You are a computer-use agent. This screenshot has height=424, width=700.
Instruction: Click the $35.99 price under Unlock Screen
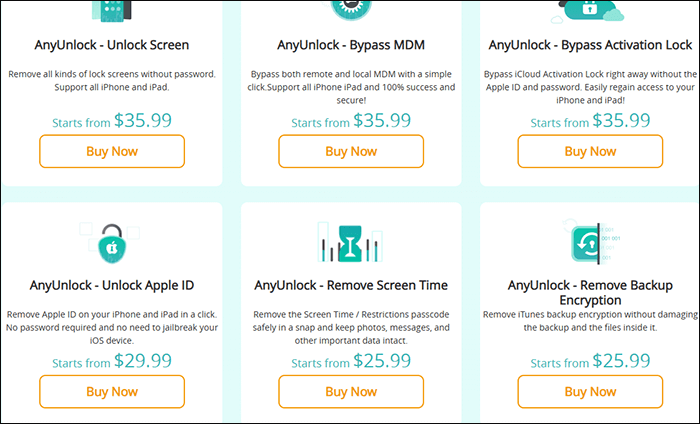pos(143,121)
